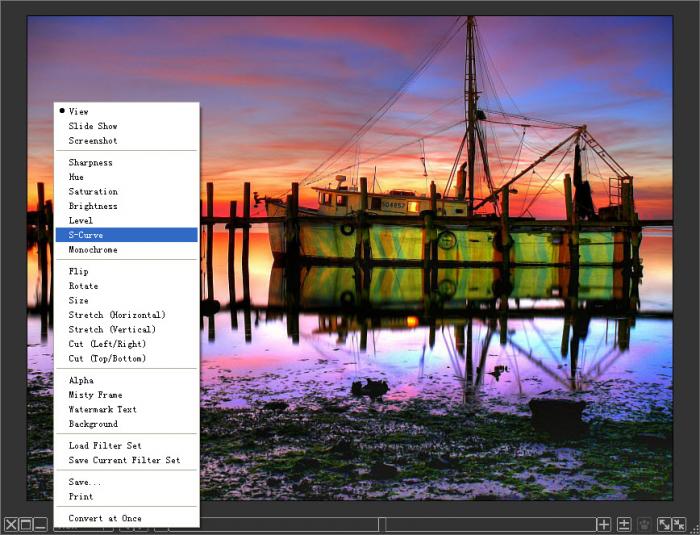Click the shrink arrows icon
The height and width of the screenshot is (535, 700).
(x=679, y=524)
